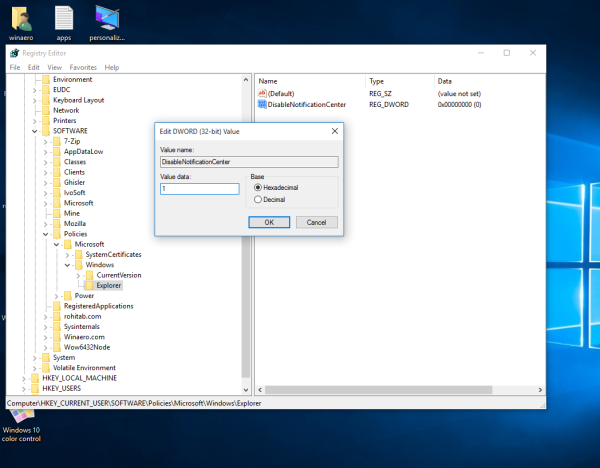
Task: Select the Hexadecimal base radio button
Action: [x=258, y=188]
